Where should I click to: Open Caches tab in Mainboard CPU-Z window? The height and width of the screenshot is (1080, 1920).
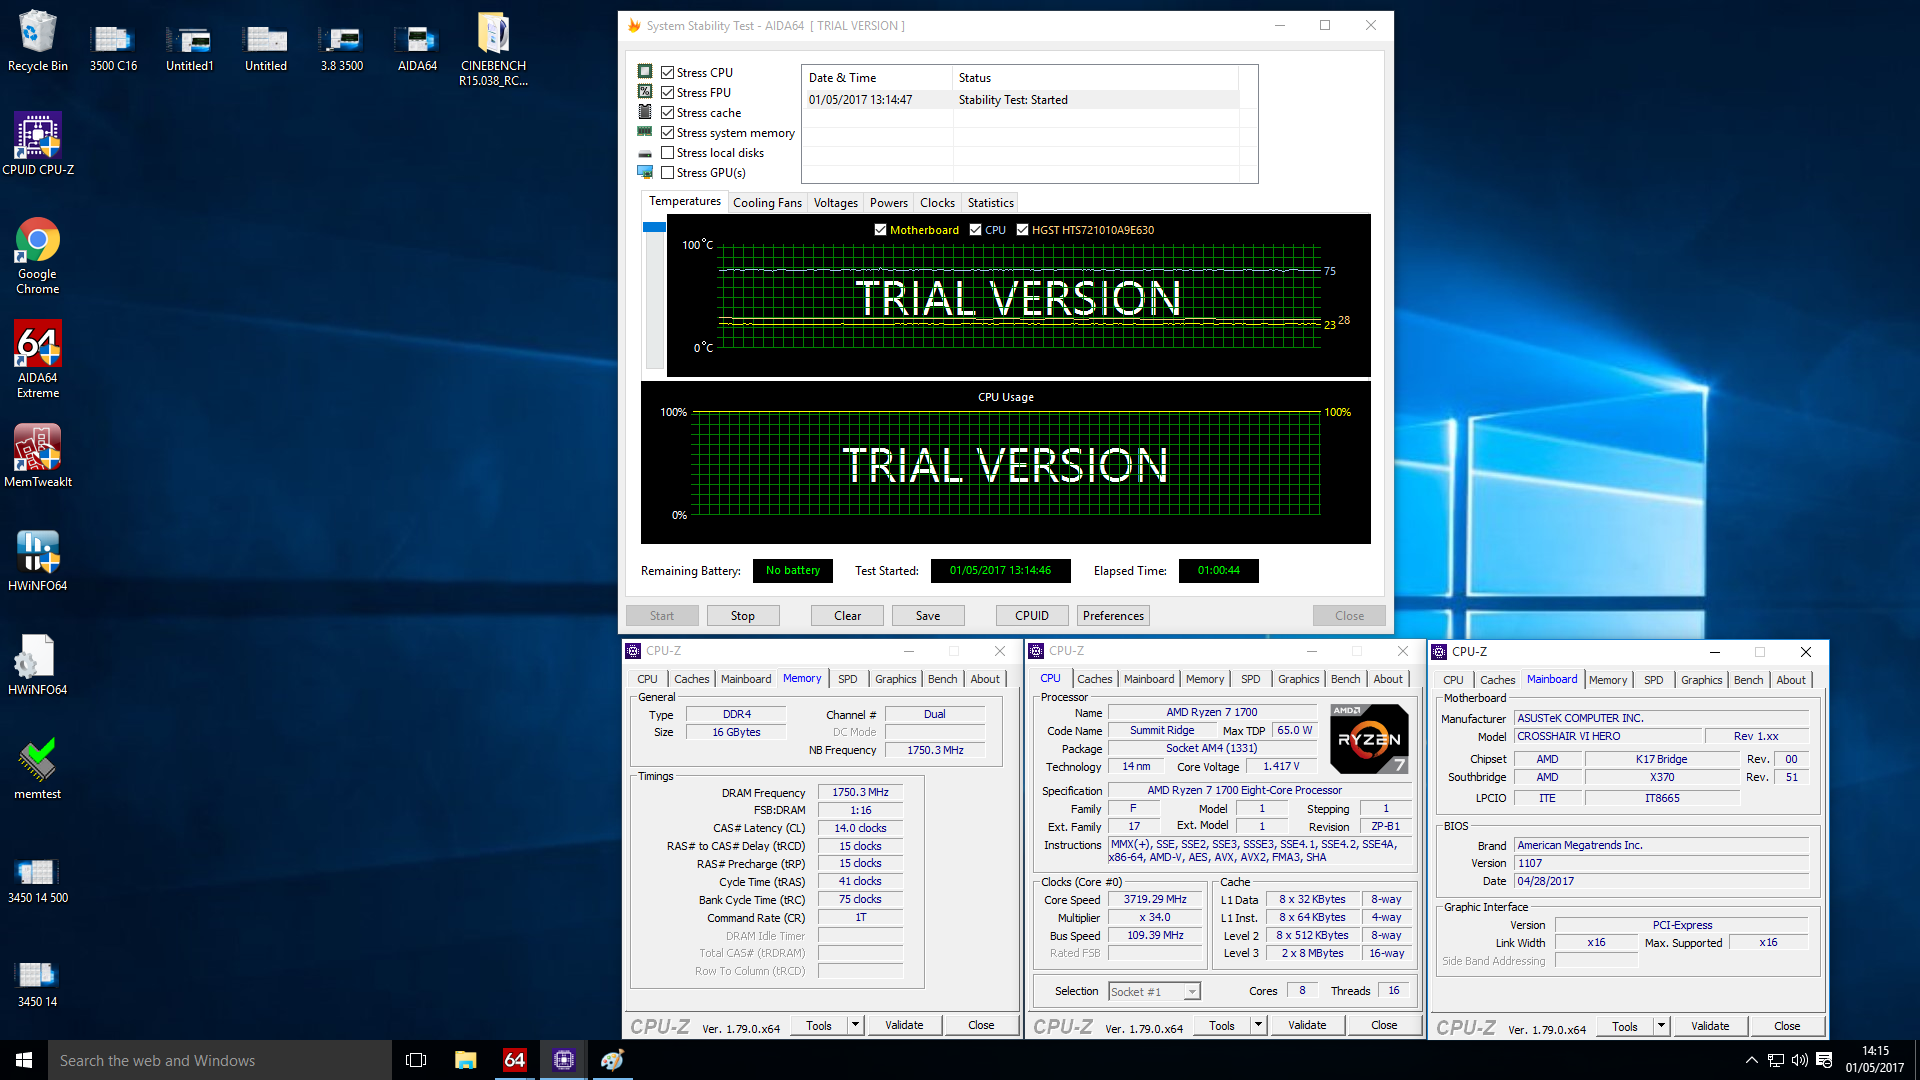(x=1497, y=680)
